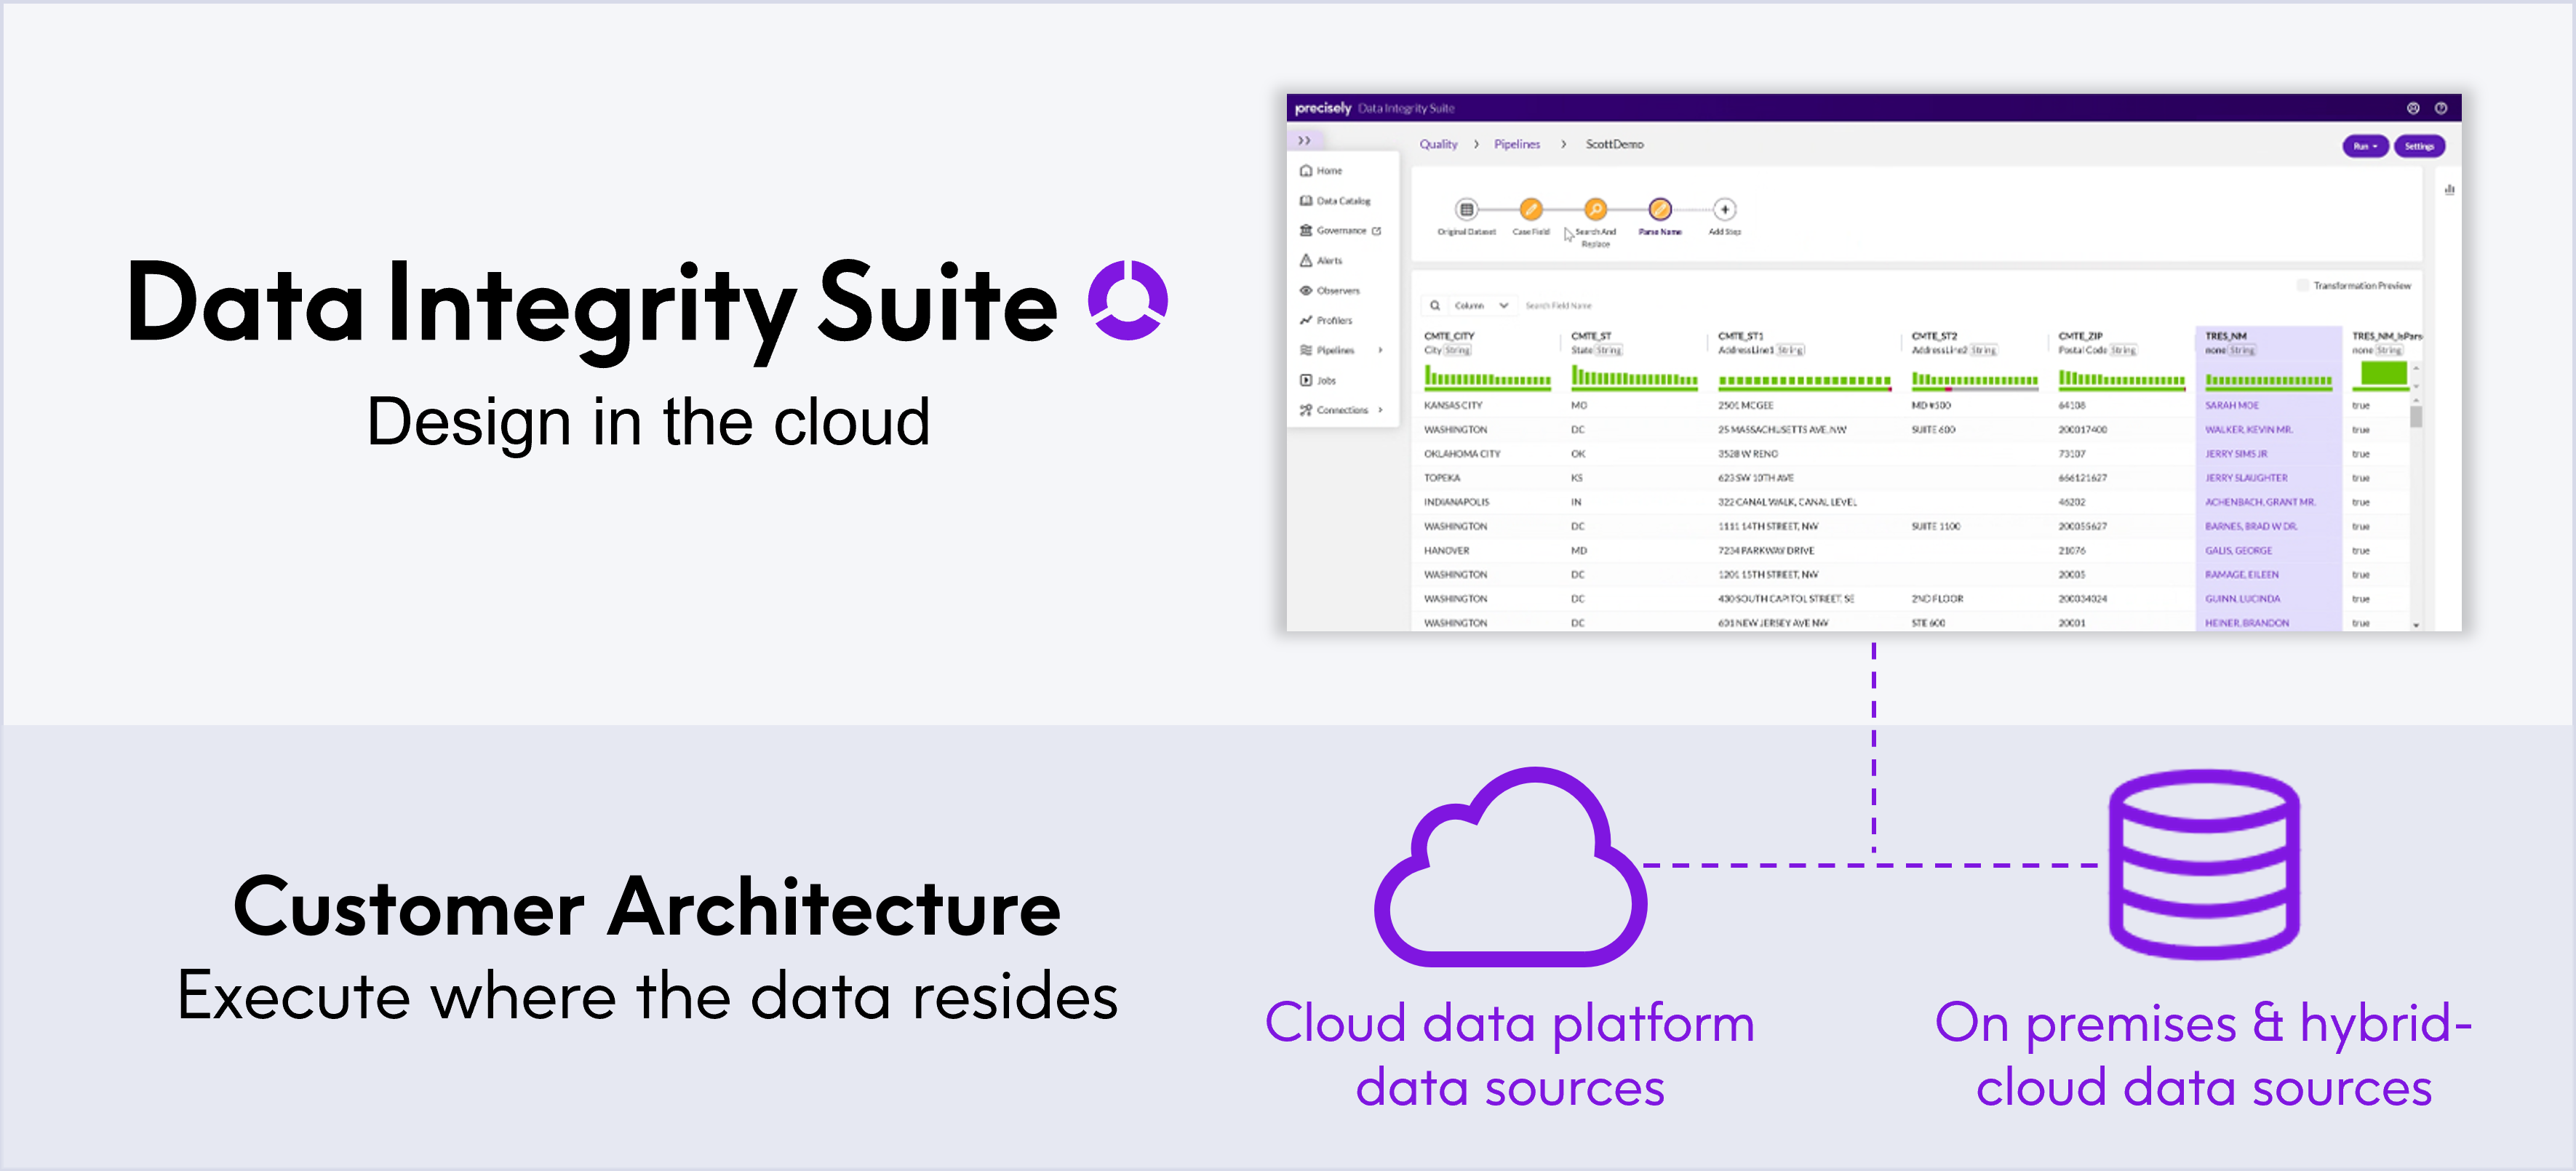The height and width of the screenshot is (1171, 2576).
Task: Open the help question-mark icon
Action: [2441, 108]
